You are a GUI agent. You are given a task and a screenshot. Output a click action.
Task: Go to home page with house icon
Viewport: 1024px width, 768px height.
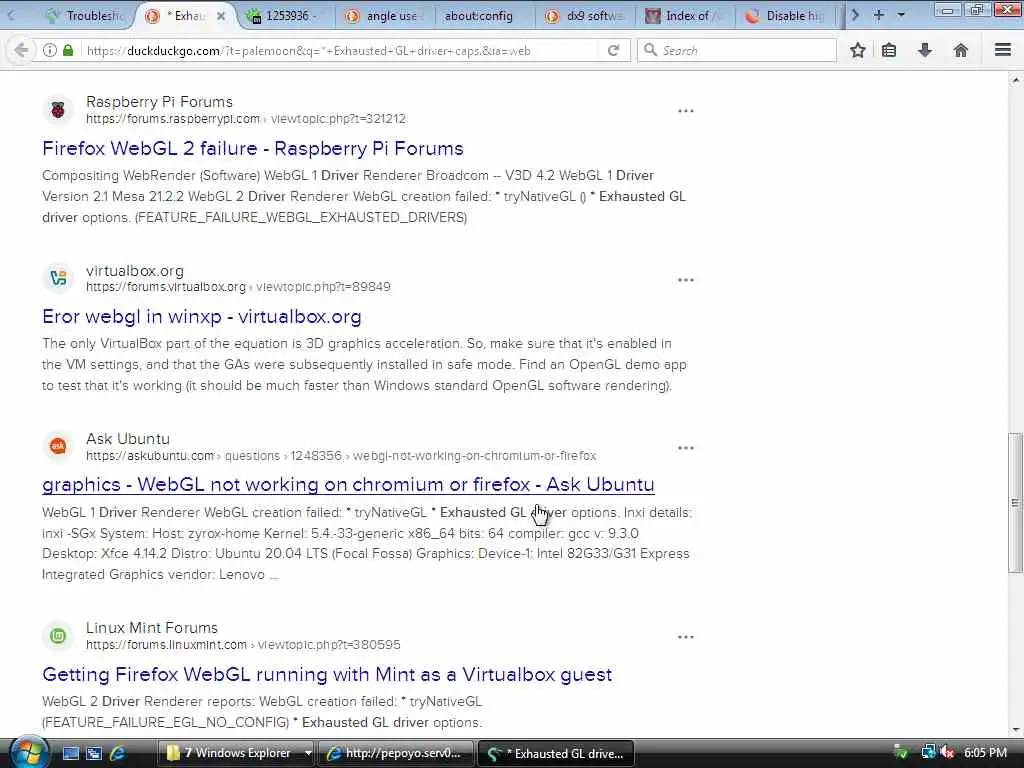(x=961, y=50)
